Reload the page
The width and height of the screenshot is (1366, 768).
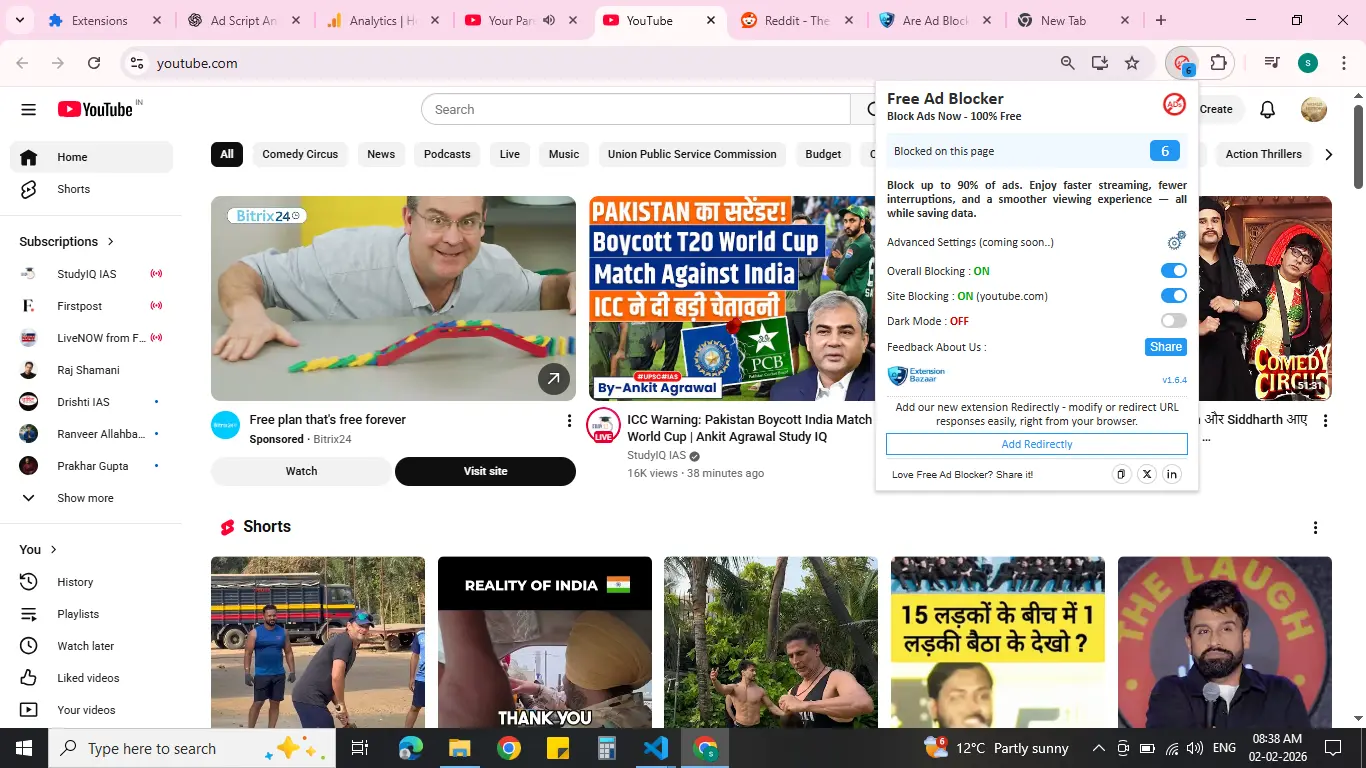coord(94,63)
